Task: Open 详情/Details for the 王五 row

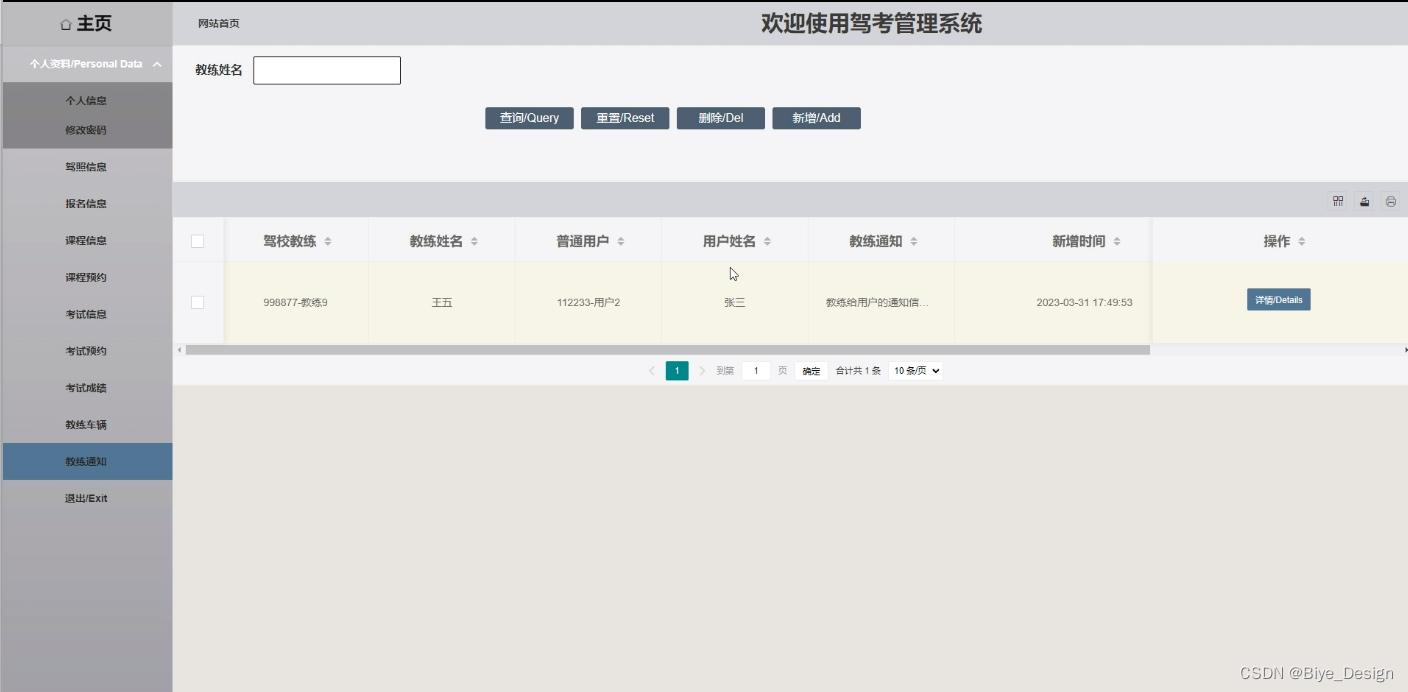Action: (1278, 300)
